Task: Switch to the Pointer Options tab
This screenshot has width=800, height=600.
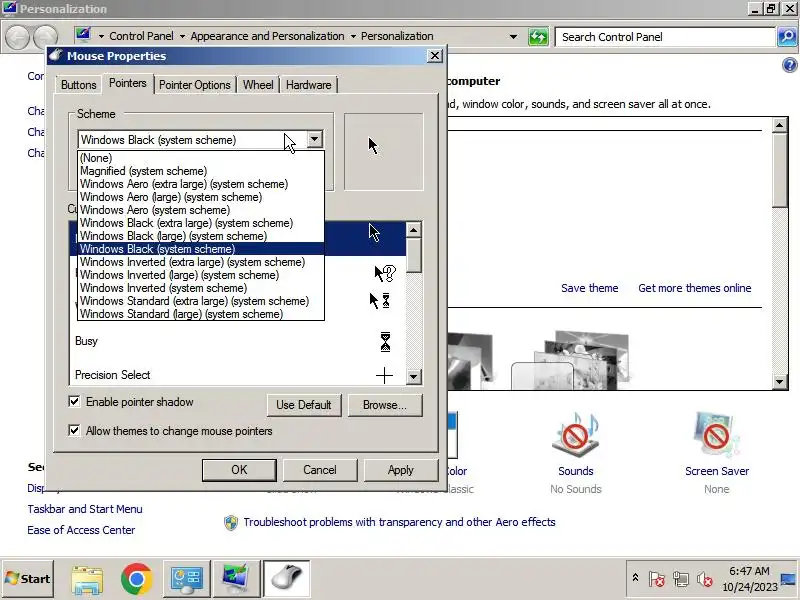Action: (194, 85)
